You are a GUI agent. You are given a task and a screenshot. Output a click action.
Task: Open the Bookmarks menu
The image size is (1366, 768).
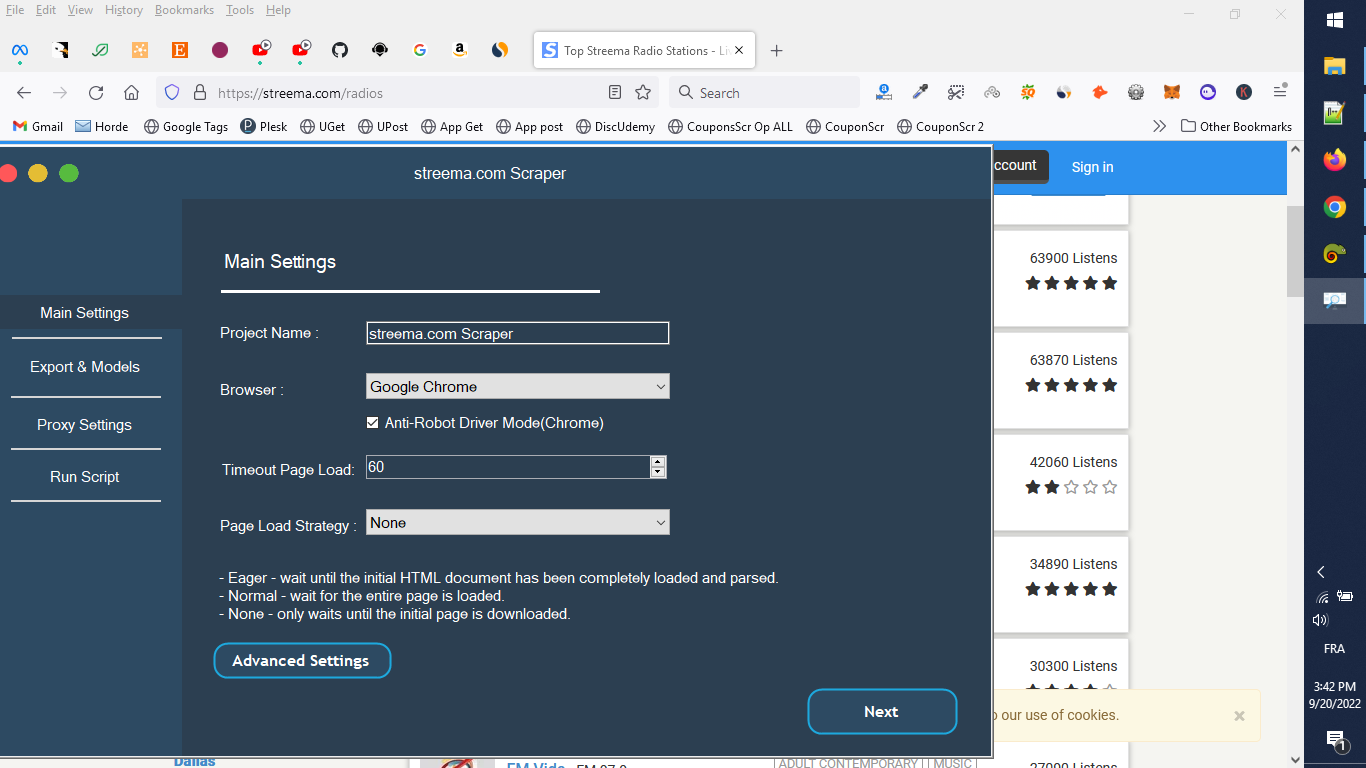click(184, 10)
